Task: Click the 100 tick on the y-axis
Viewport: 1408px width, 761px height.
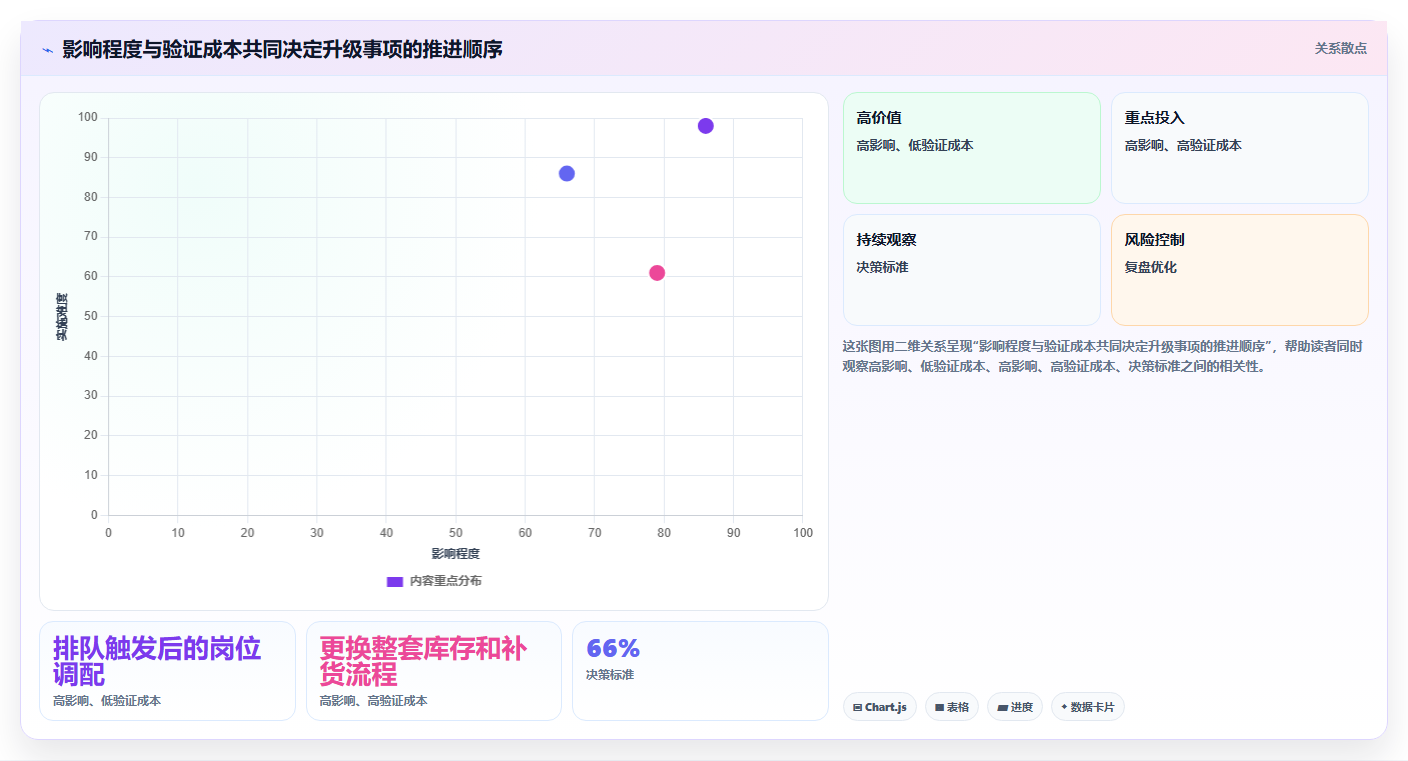Action: 88,118
